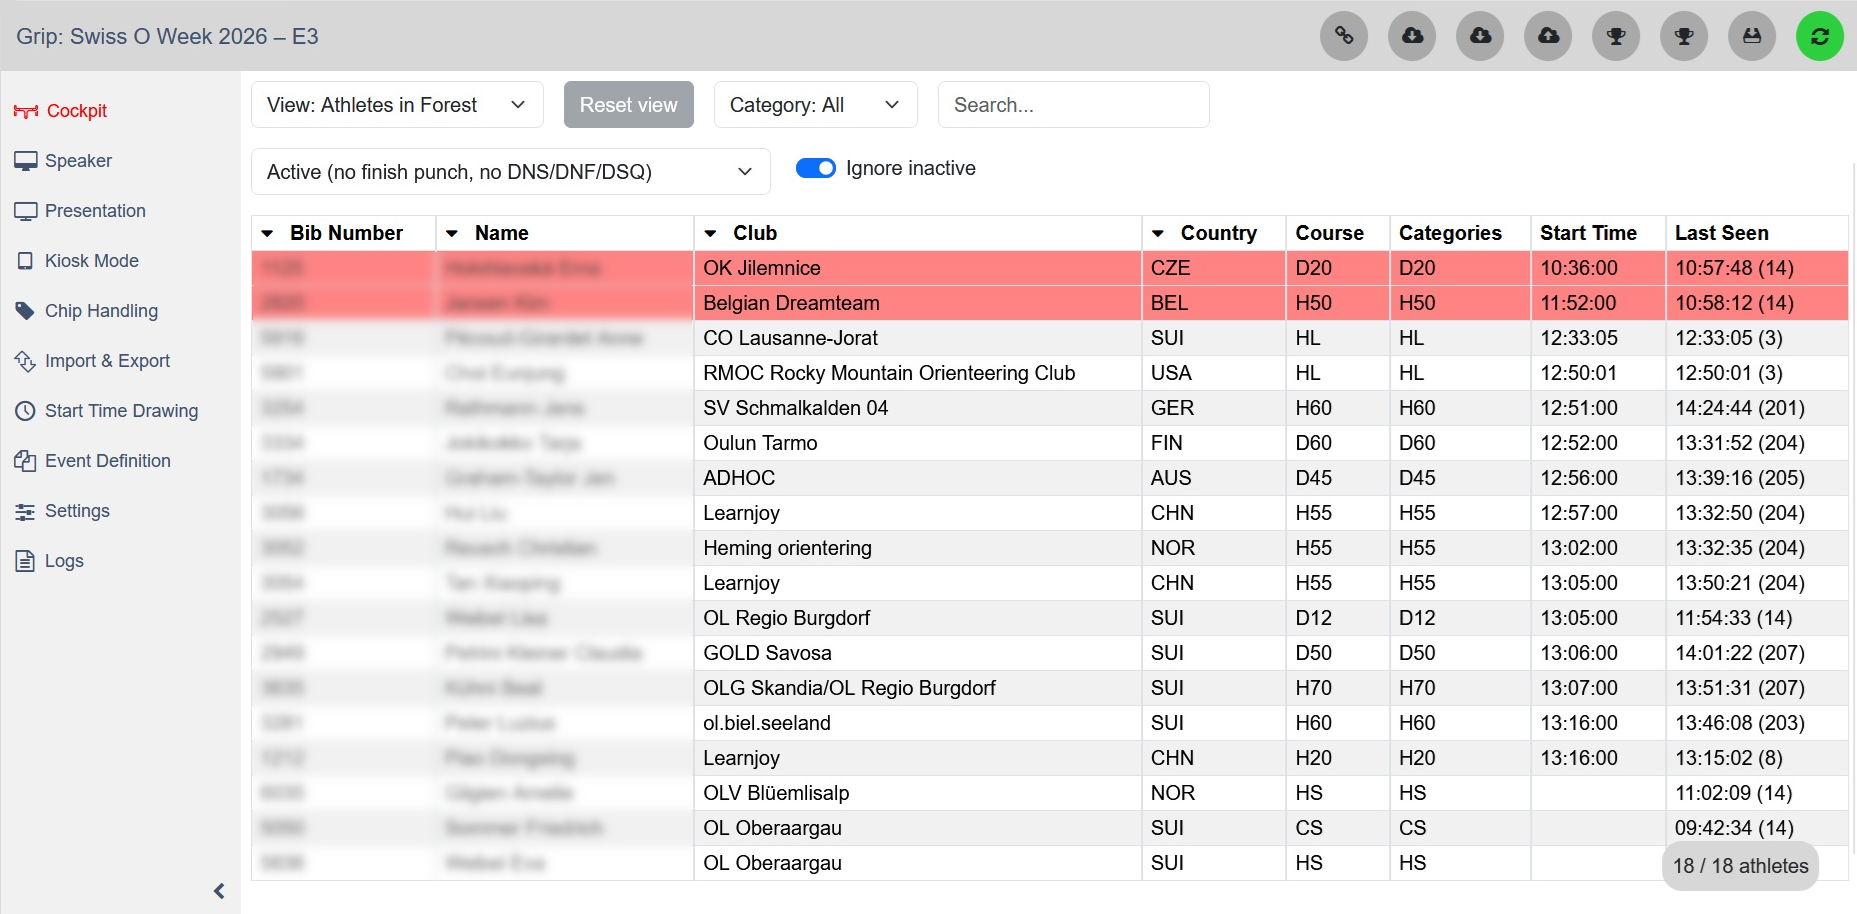The width and height of the screenshot is (1857, 914).
Task: Click the Reset view button
Action: (x=629, y=105)
